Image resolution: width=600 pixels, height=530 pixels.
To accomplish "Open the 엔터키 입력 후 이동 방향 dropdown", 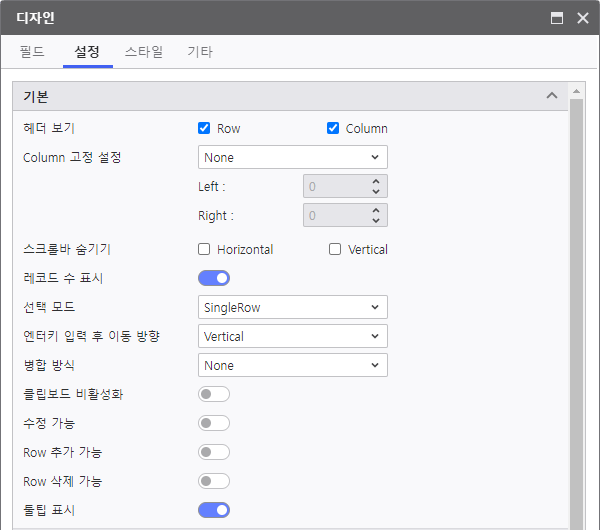I will point(293,336).
